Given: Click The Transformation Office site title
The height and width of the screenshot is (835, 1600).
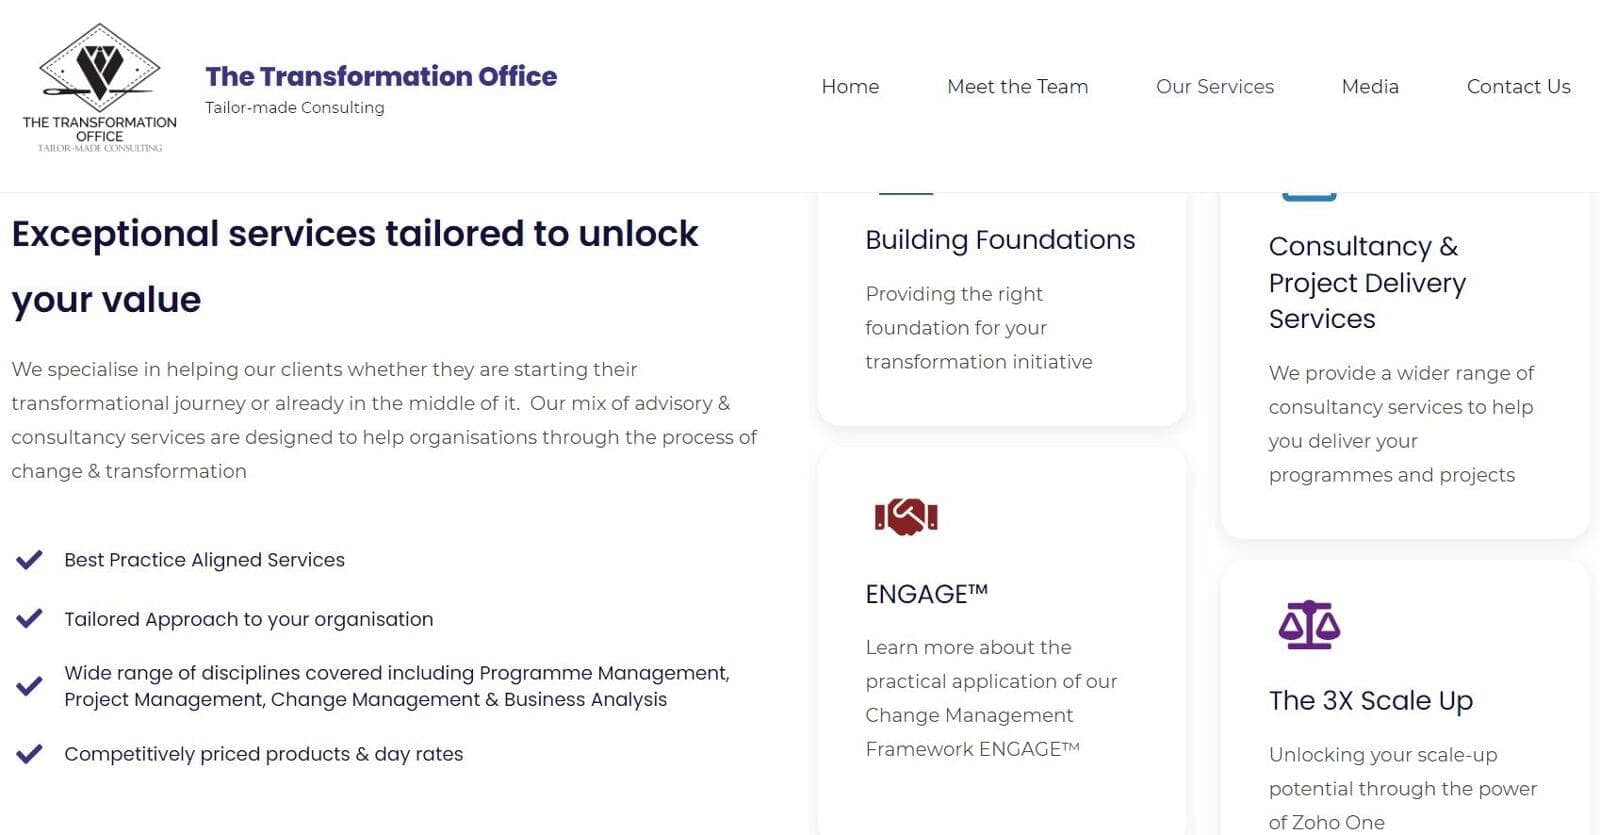Looking at the screenshot, I should pyautogui.click(x=381, y=76).
